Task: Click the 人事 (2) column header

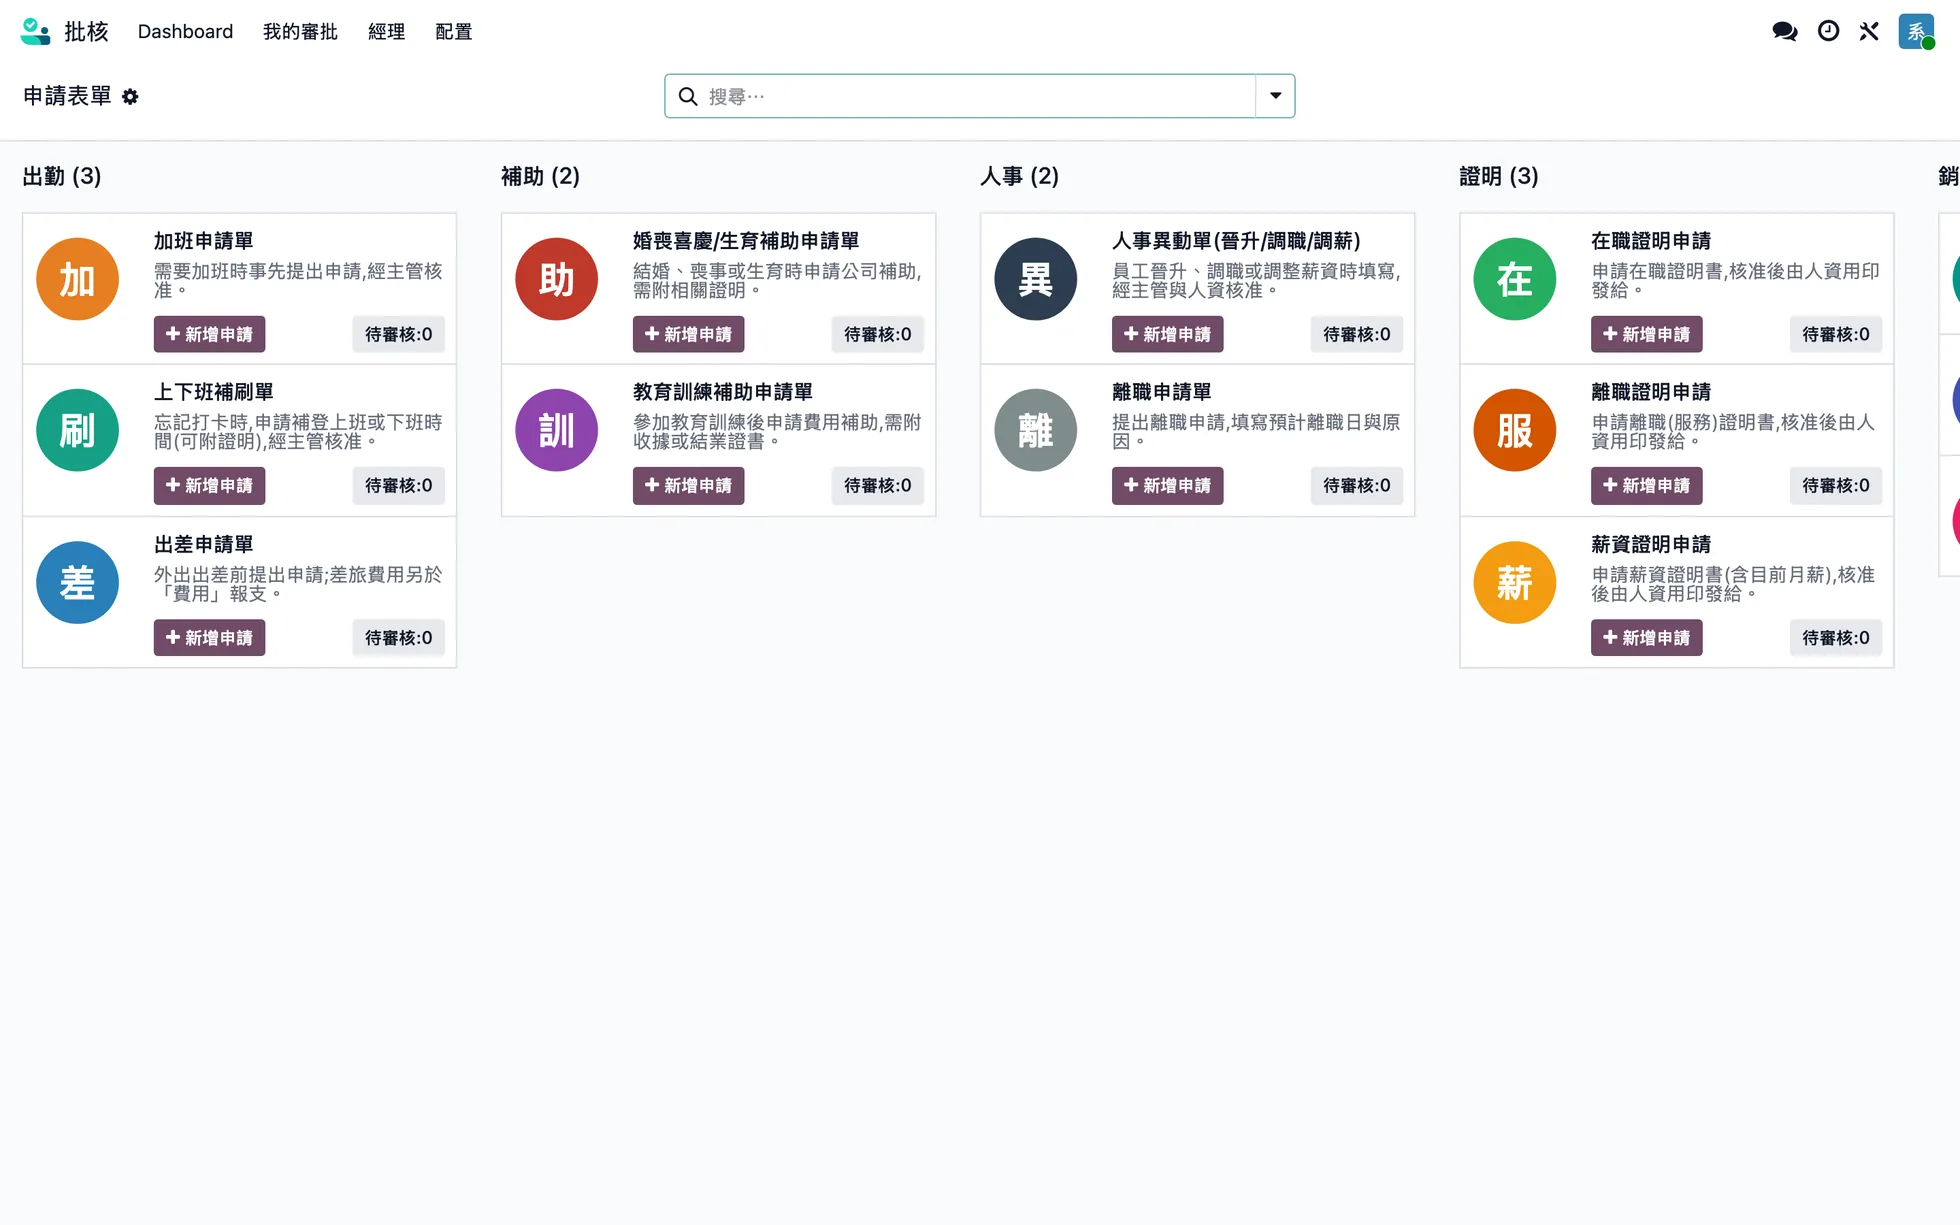Action: point(1019,176)
